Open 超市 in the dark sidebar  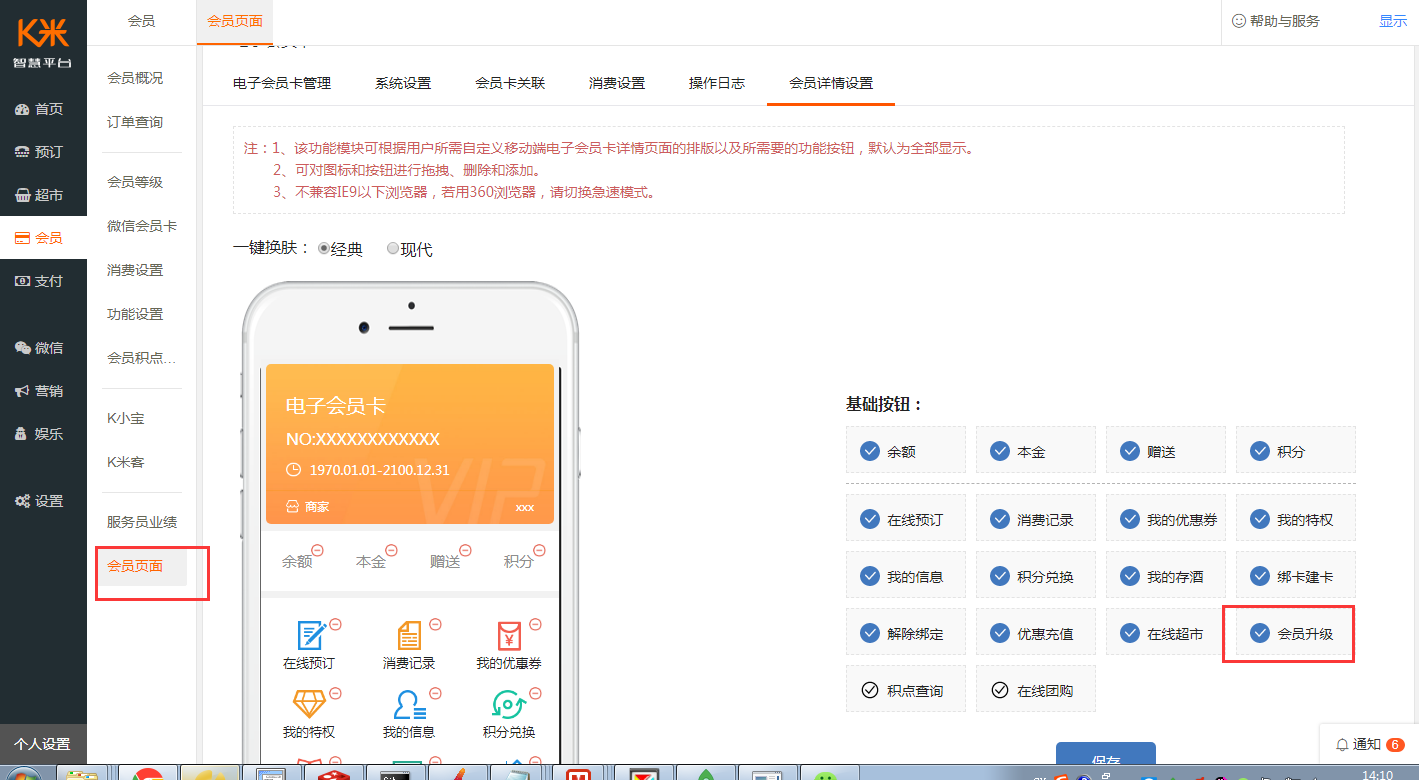click(x=40, y=195)
